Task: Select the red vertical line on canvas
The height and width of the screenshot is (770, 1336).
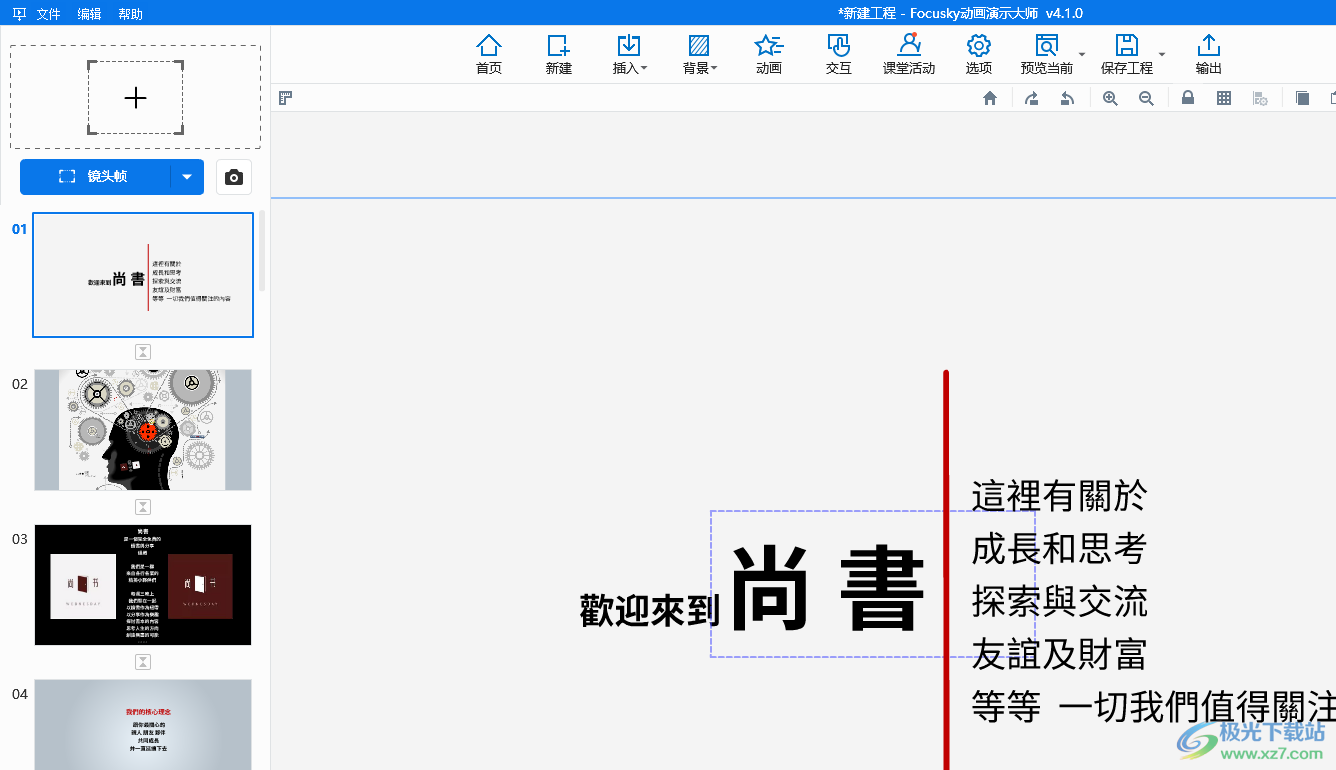Action: coord(946,570)
